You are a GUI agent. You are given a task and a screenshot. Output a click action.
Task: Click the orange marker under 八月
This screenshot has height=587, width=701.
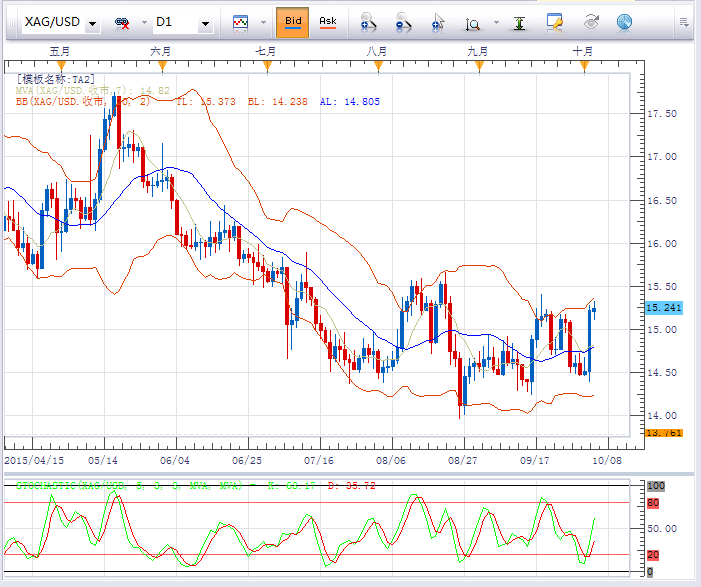376,66
